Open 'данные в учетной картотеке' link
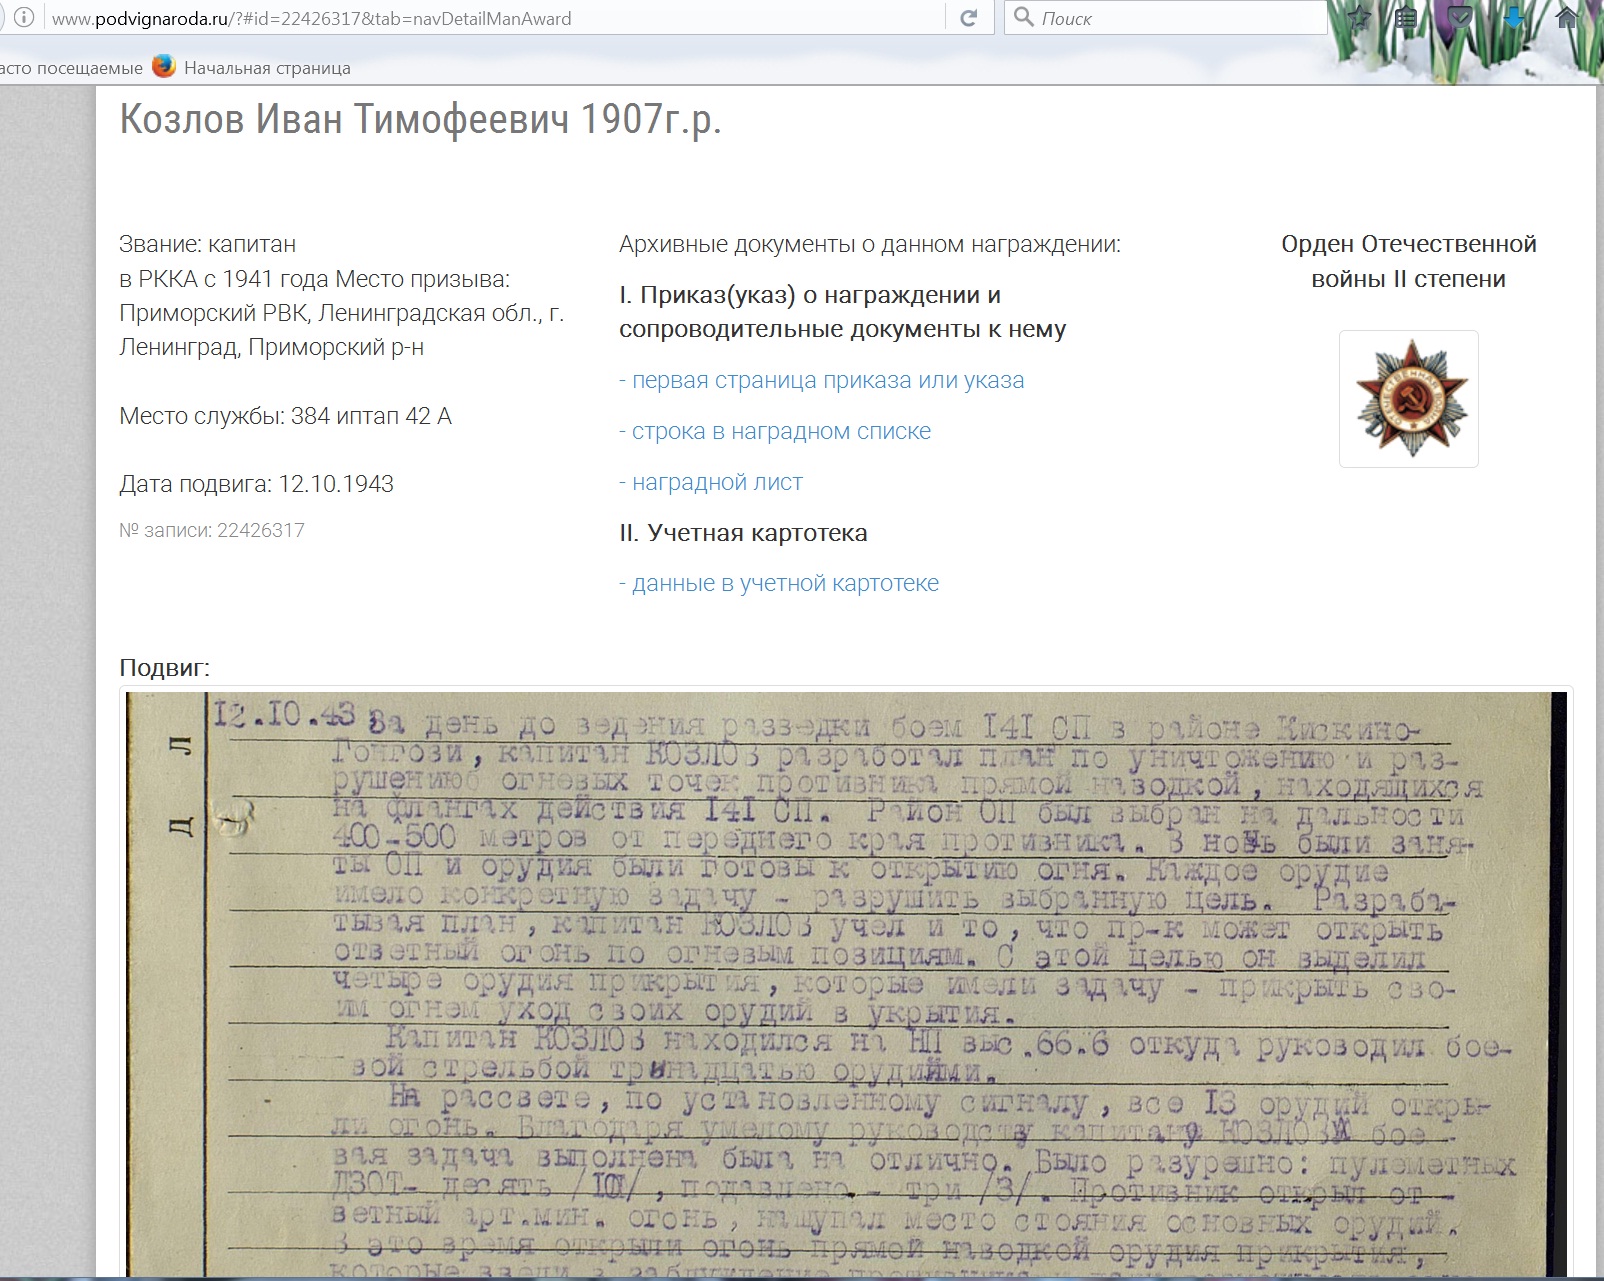The height and width of the screenshot is (1281, 1604). point(784,583)
